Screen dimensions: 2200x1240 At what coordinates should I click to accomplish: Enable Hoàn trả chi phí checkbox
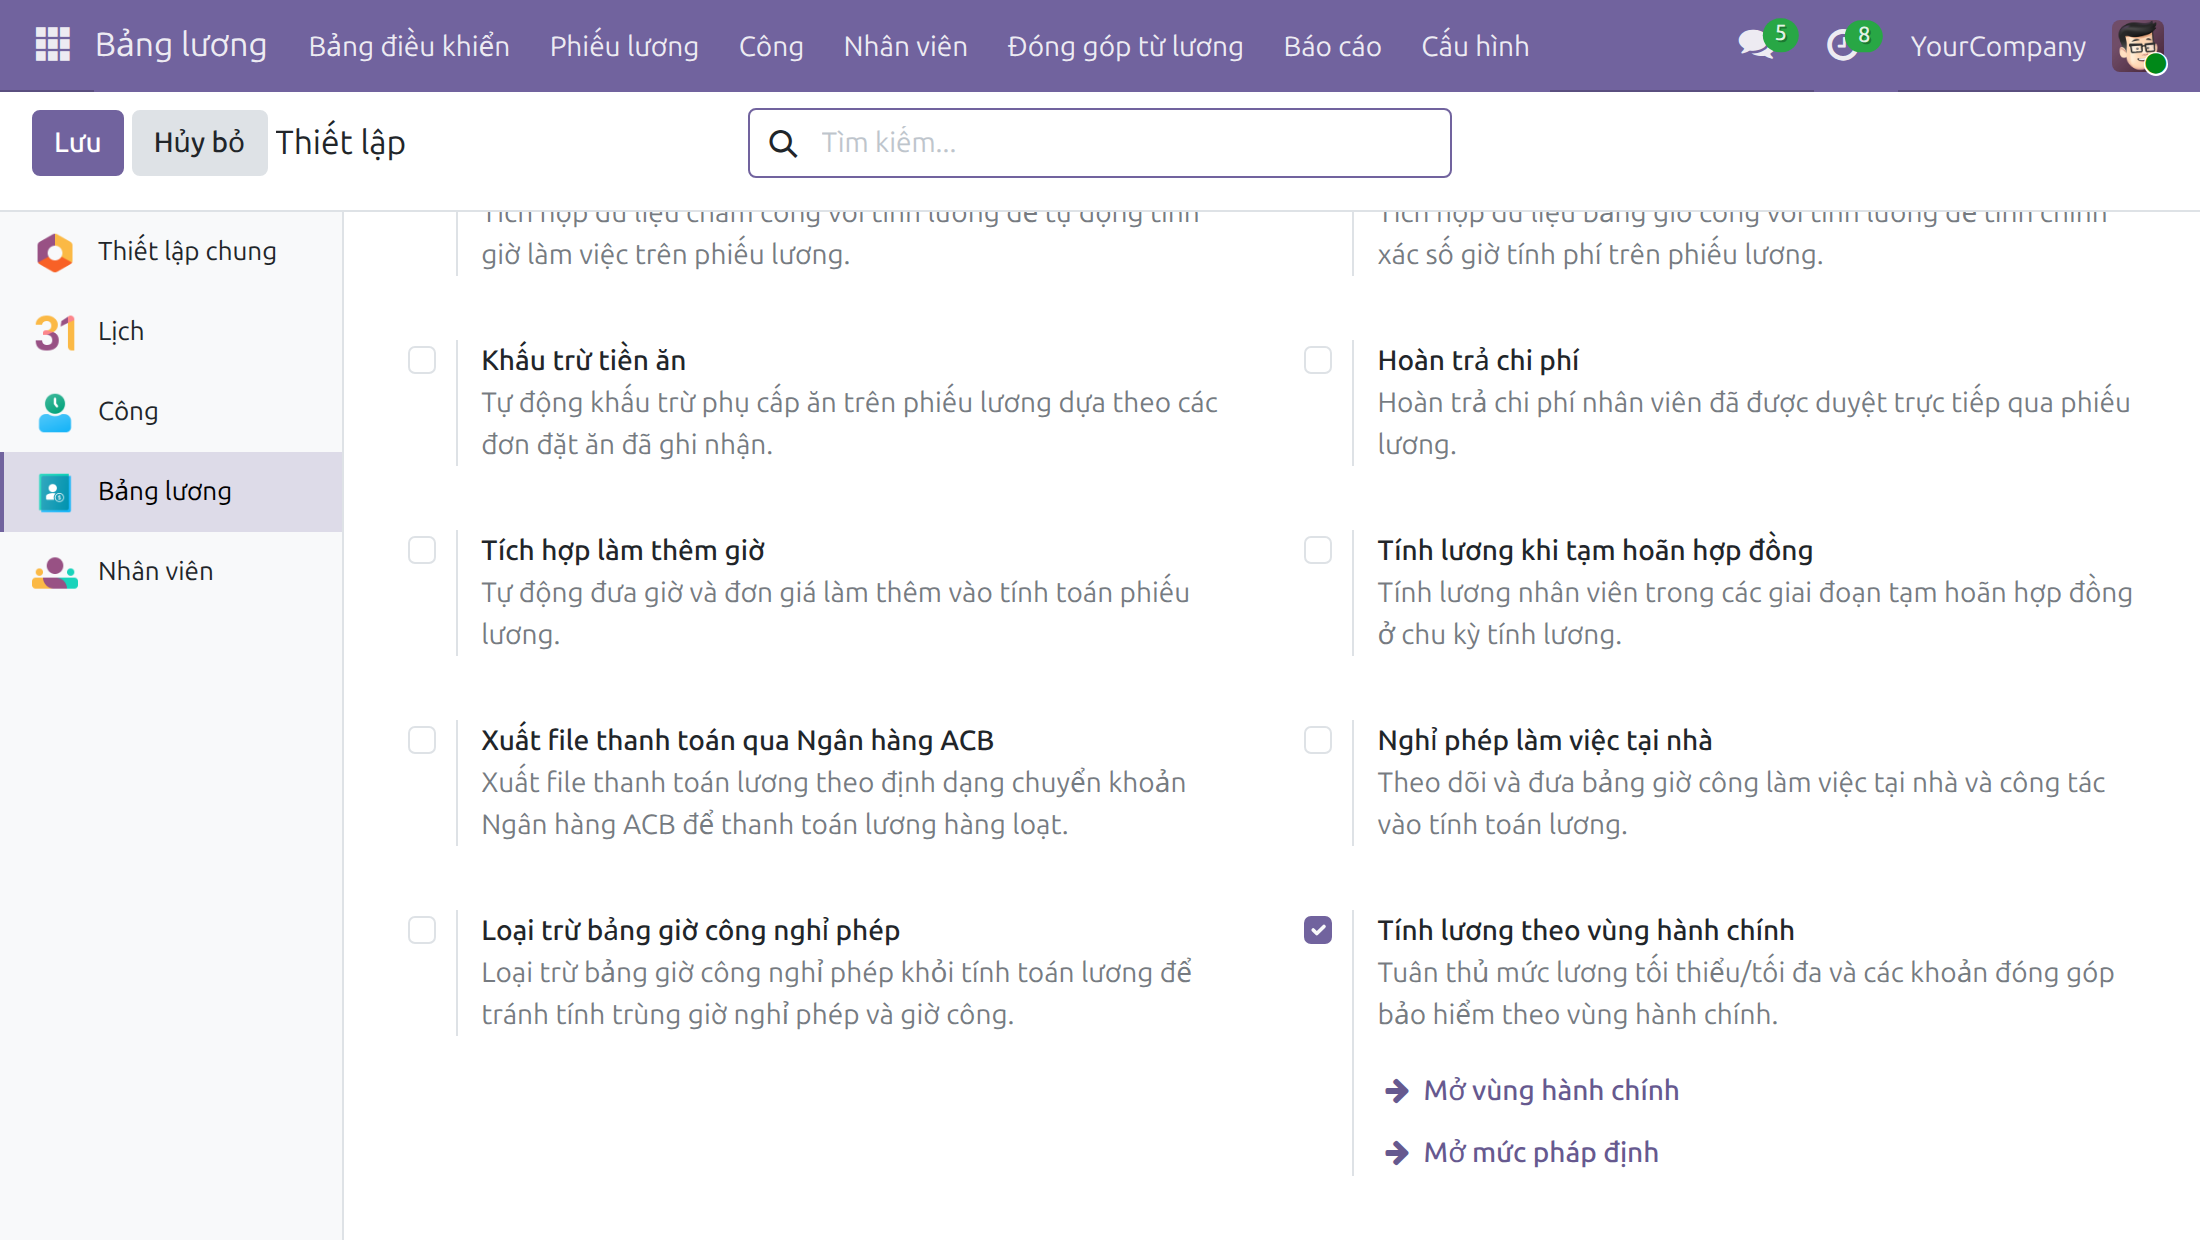(x=1318, y=360)
